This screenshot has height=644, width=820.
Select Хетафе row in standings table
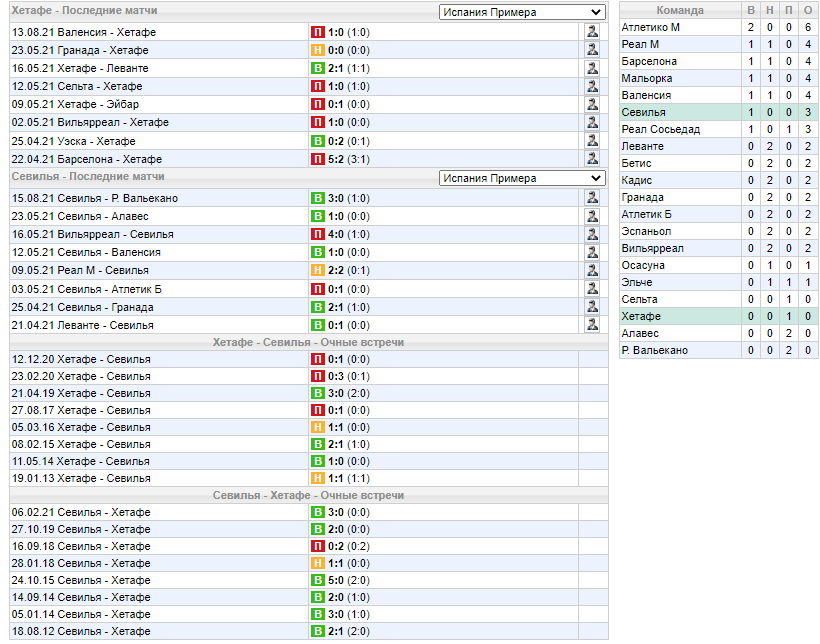click(x=719, y=316)
